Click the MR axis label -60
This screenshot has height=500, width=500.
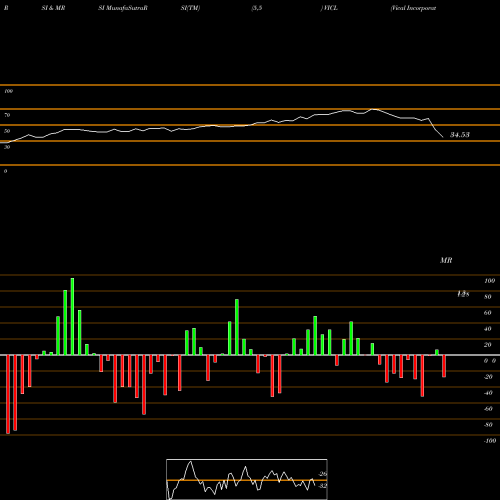[488, 409]
